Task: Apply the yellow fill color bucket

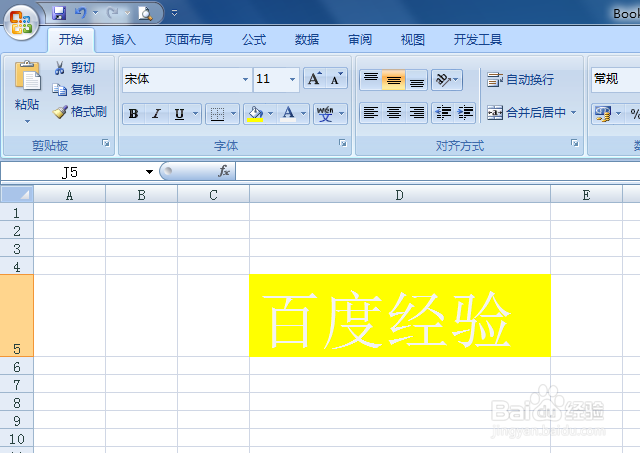Action: click(x=256, y=114)
